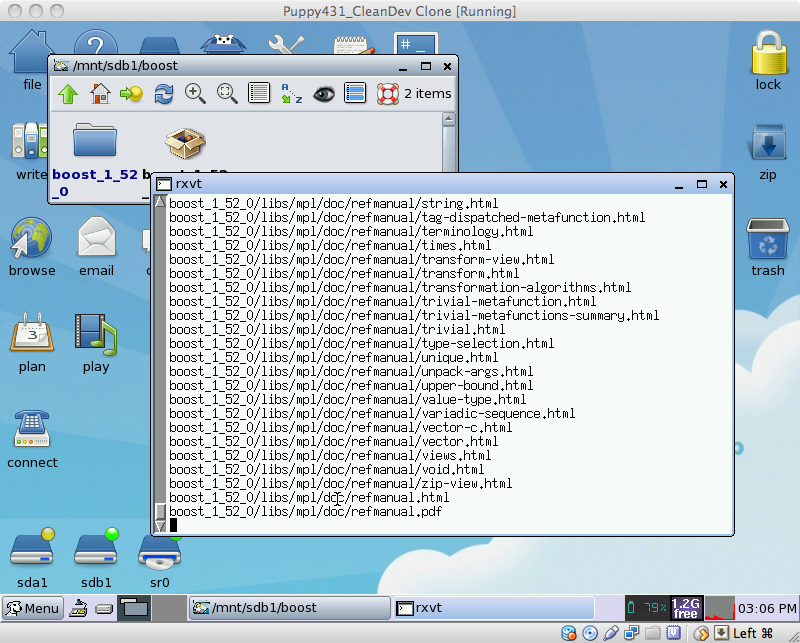Click the home folder toolbar icon
The image size is (800, 643).
[x=100, y=94]
